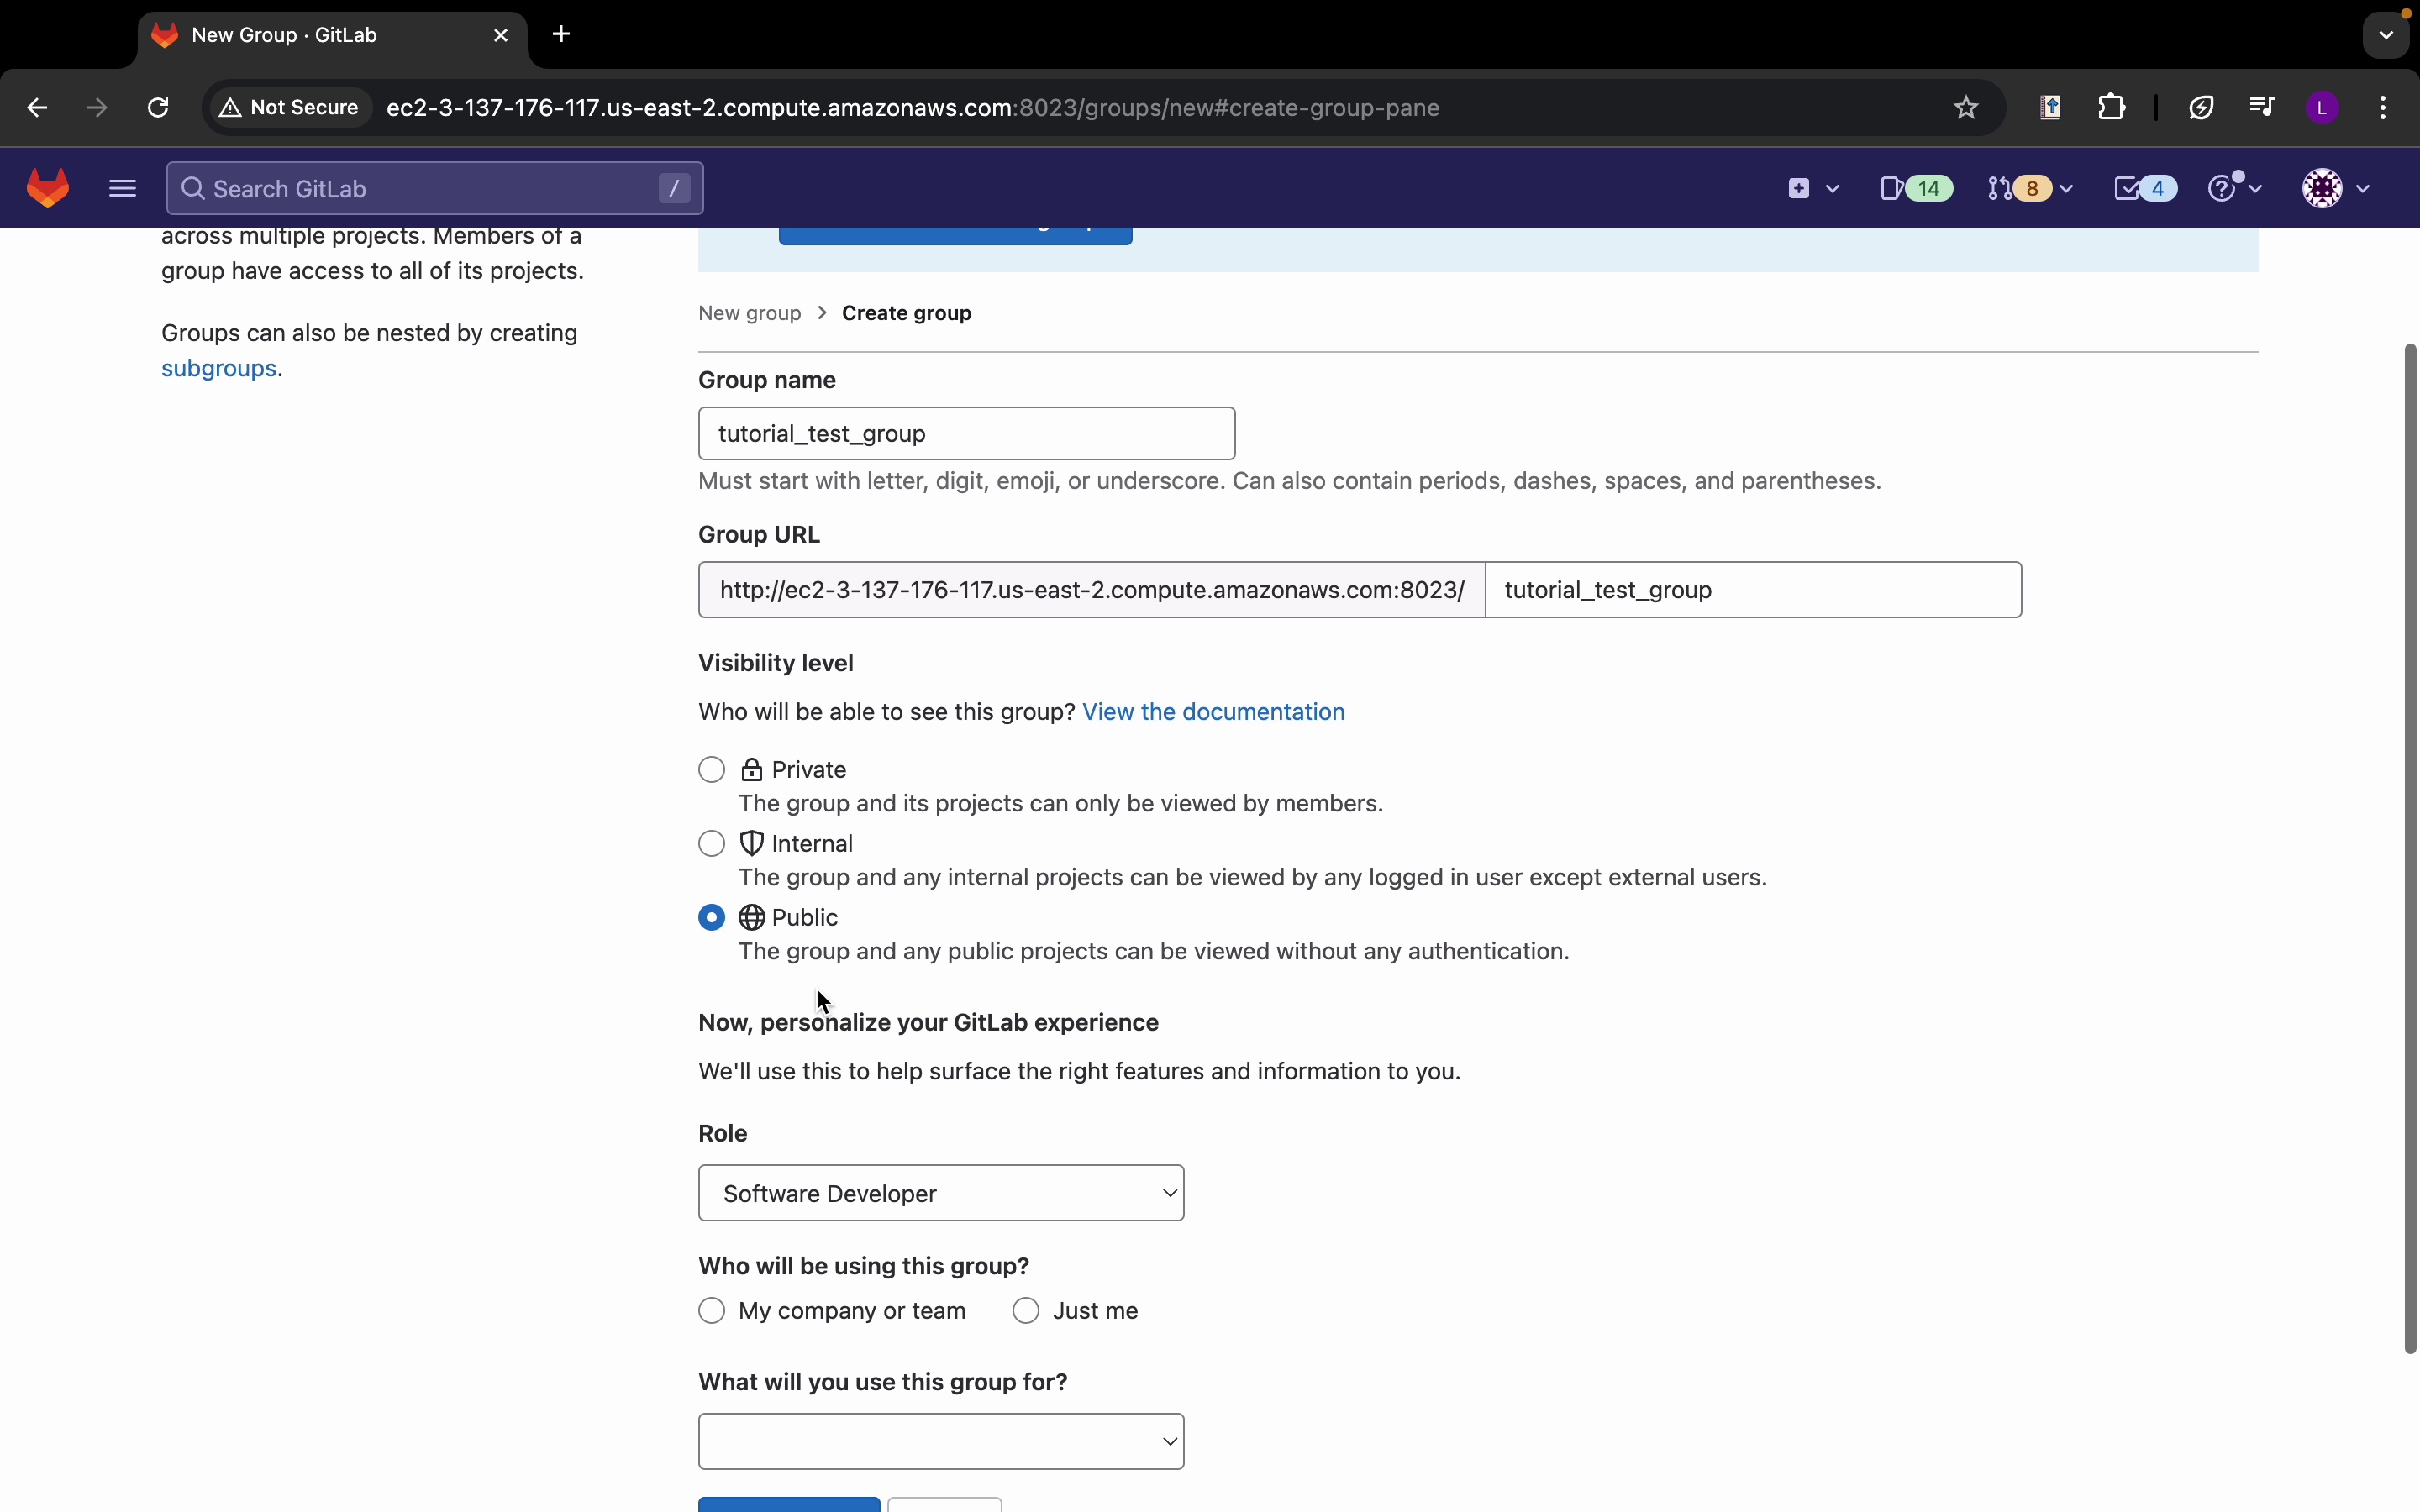
Task: Click the page vertical scrollbar
Action: [x=2410, y=850]
